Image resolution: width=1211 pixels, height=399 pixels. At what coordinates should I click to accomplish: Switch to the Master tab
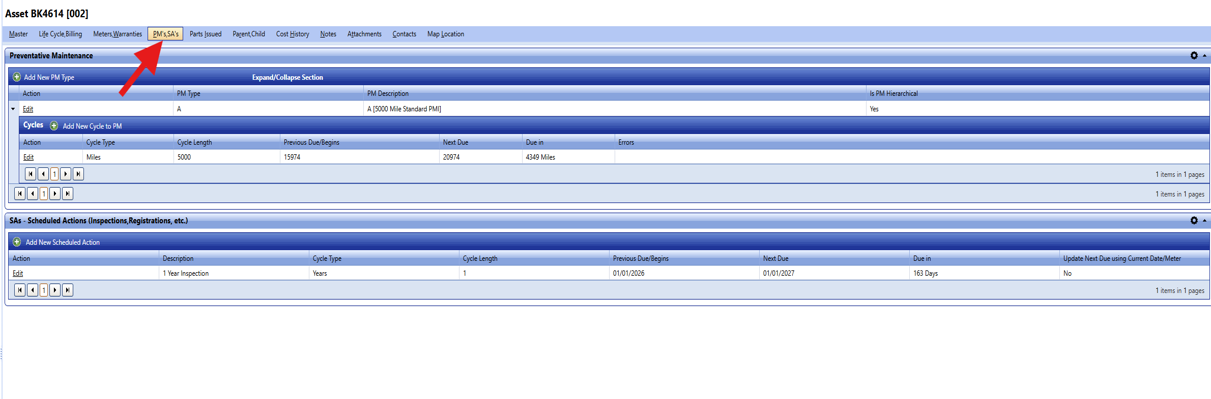[18, 34]
